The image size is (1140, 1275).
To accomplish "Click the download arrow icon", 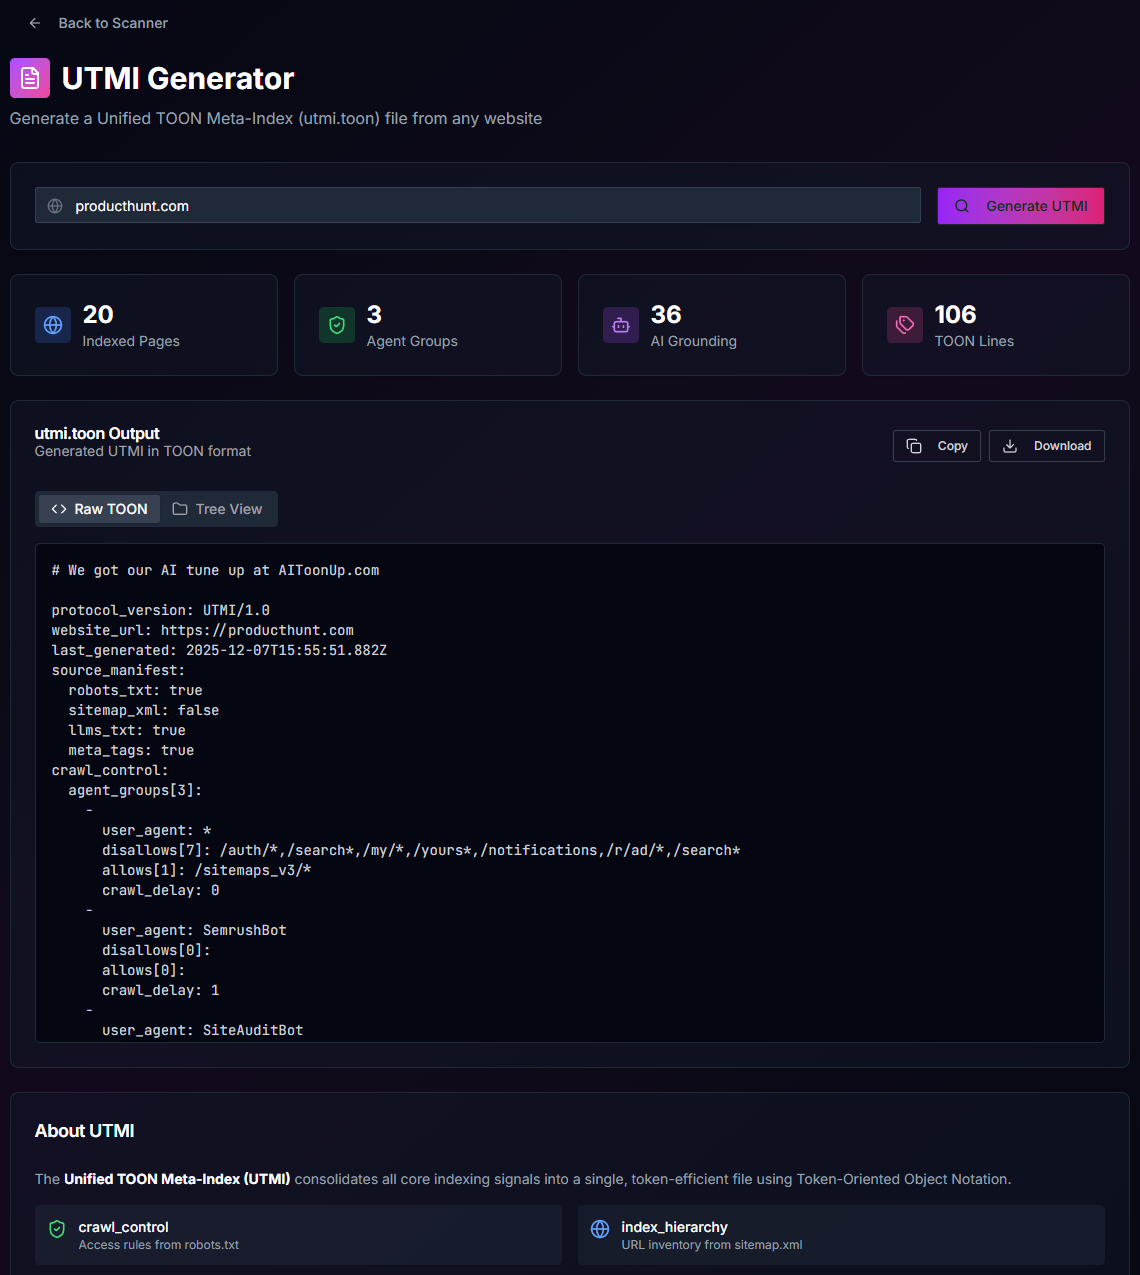I will [1010, 446].
